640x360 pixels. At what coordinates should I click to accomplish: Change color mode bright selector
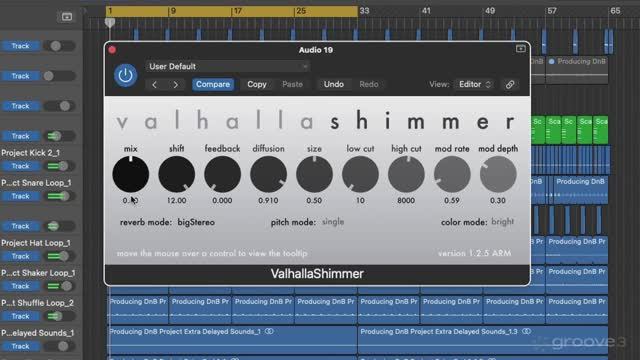click(502, 222)
